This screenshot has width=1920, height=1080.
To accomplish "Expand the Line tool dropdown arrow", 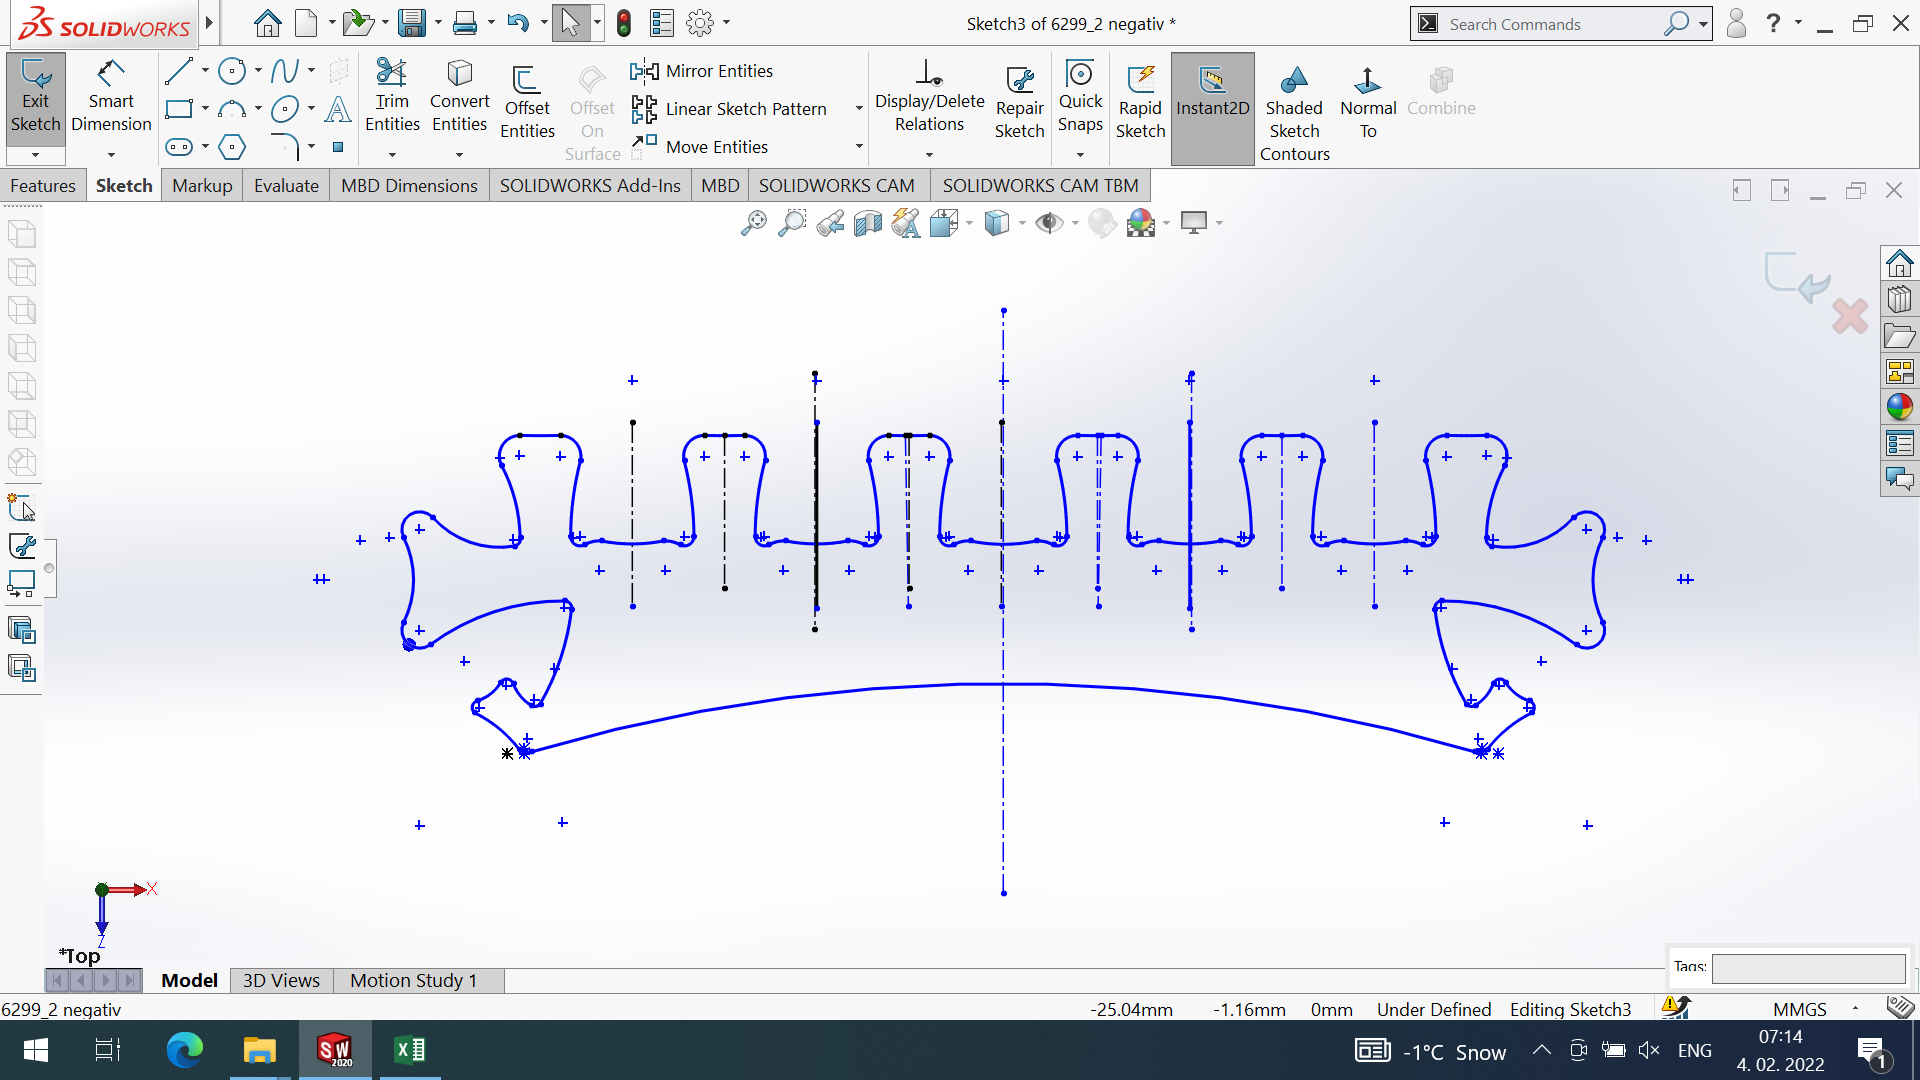I will pyautogui.click(x=205, y=71).
